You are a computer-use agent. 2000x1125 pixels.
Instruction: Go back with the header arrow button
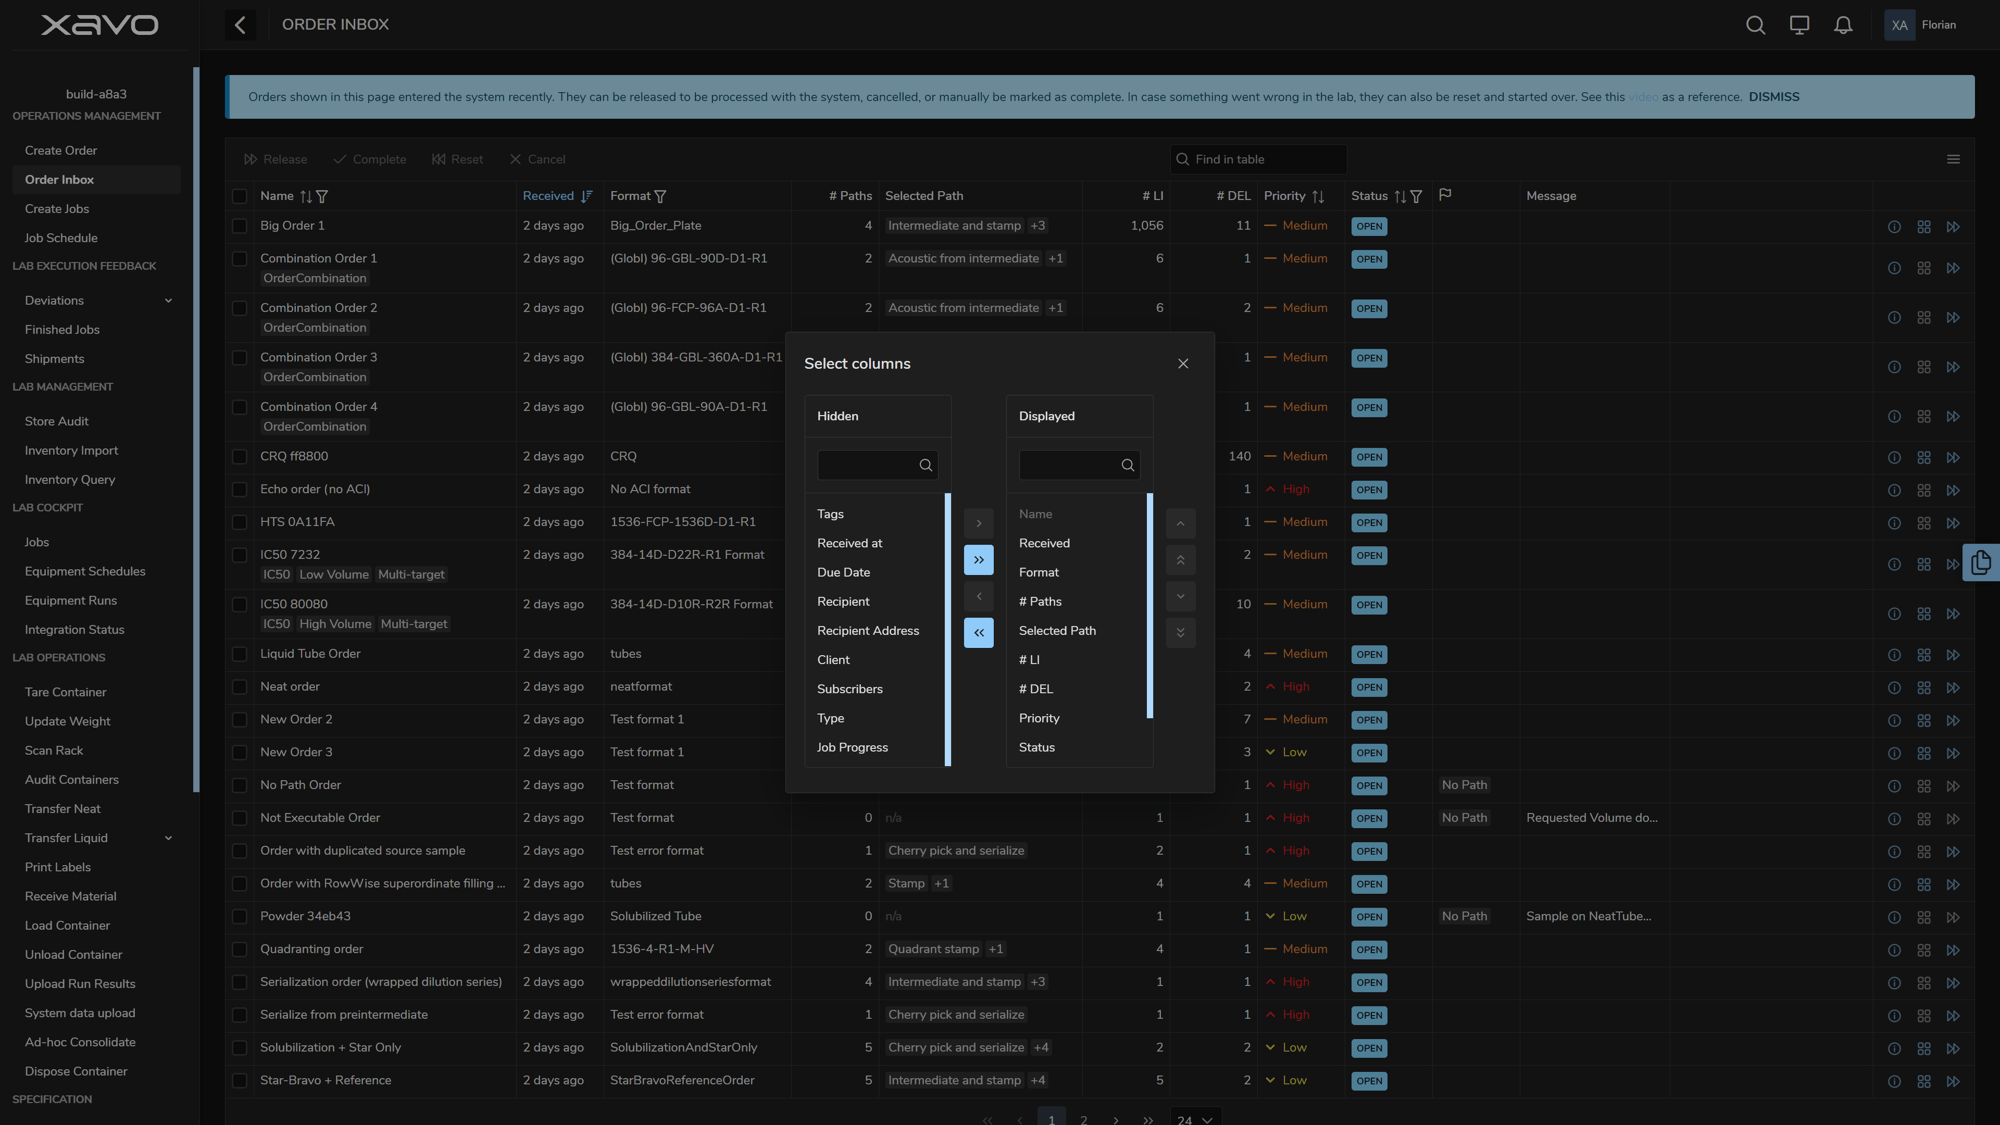tap(240, 25)
